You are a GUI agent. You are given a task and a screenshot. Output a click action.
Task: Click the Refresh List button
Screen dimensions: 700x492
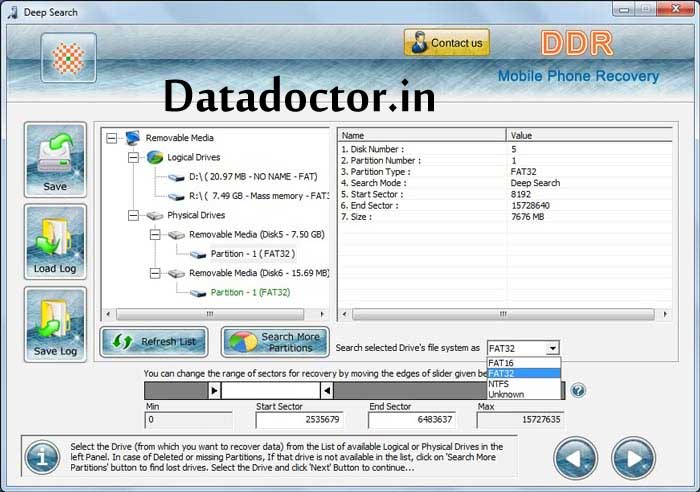point(154,342)
